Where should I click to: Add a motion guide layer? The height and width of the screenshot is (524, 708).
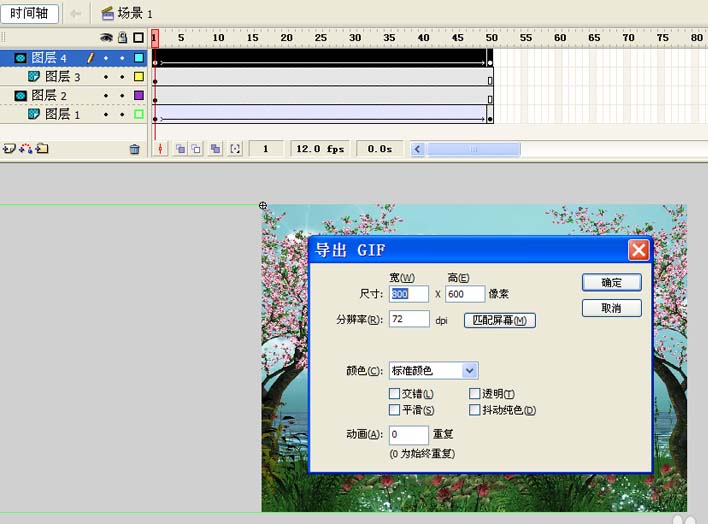(x=26, y=149)
